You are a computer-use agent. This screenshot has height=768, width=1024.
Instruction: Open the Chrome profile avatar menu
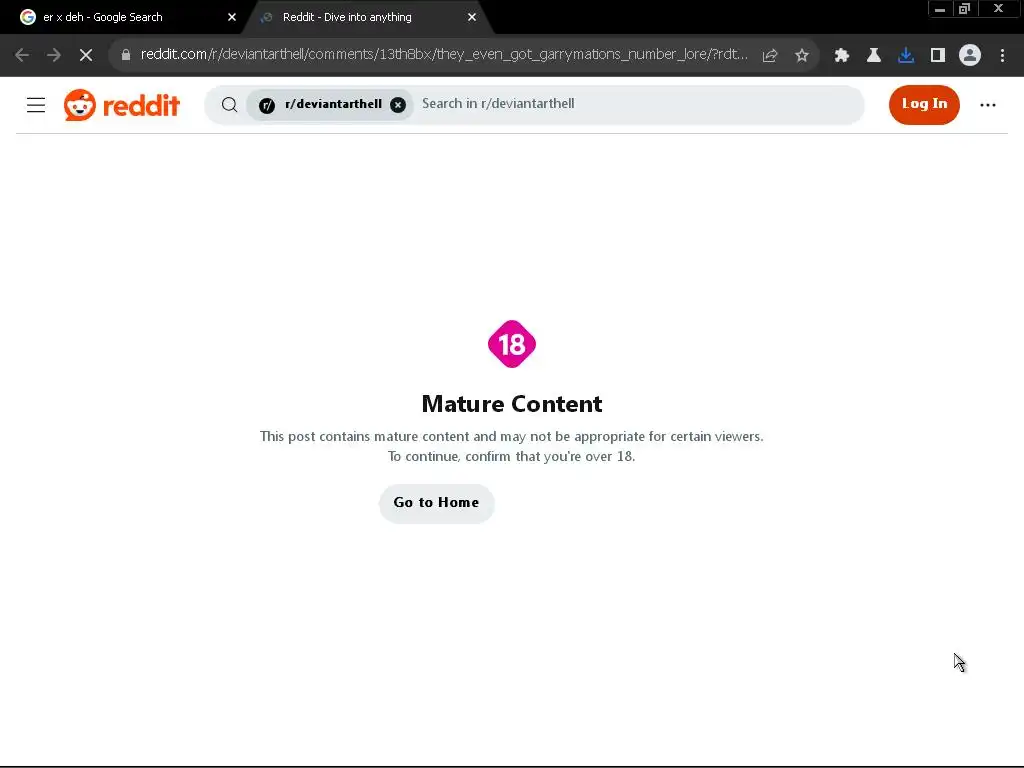click(970, 56)
